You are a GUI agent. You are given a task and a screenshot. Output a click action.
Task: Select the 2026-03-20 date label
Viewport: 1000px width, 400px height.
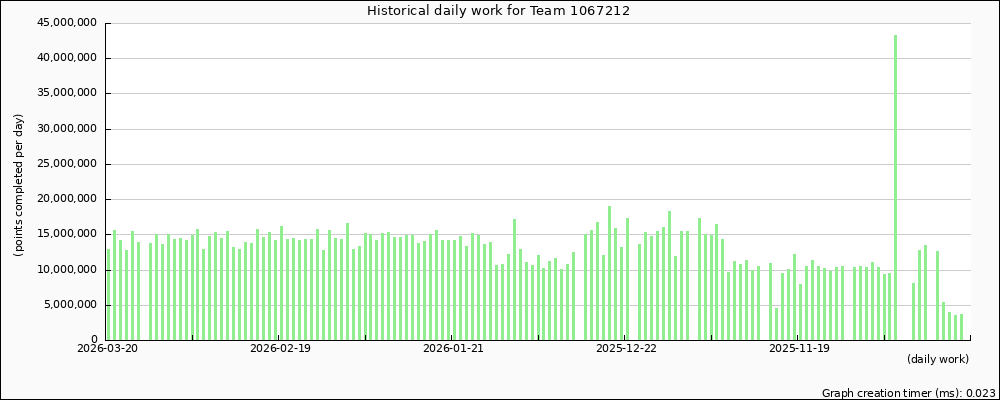tap(107, 349)
